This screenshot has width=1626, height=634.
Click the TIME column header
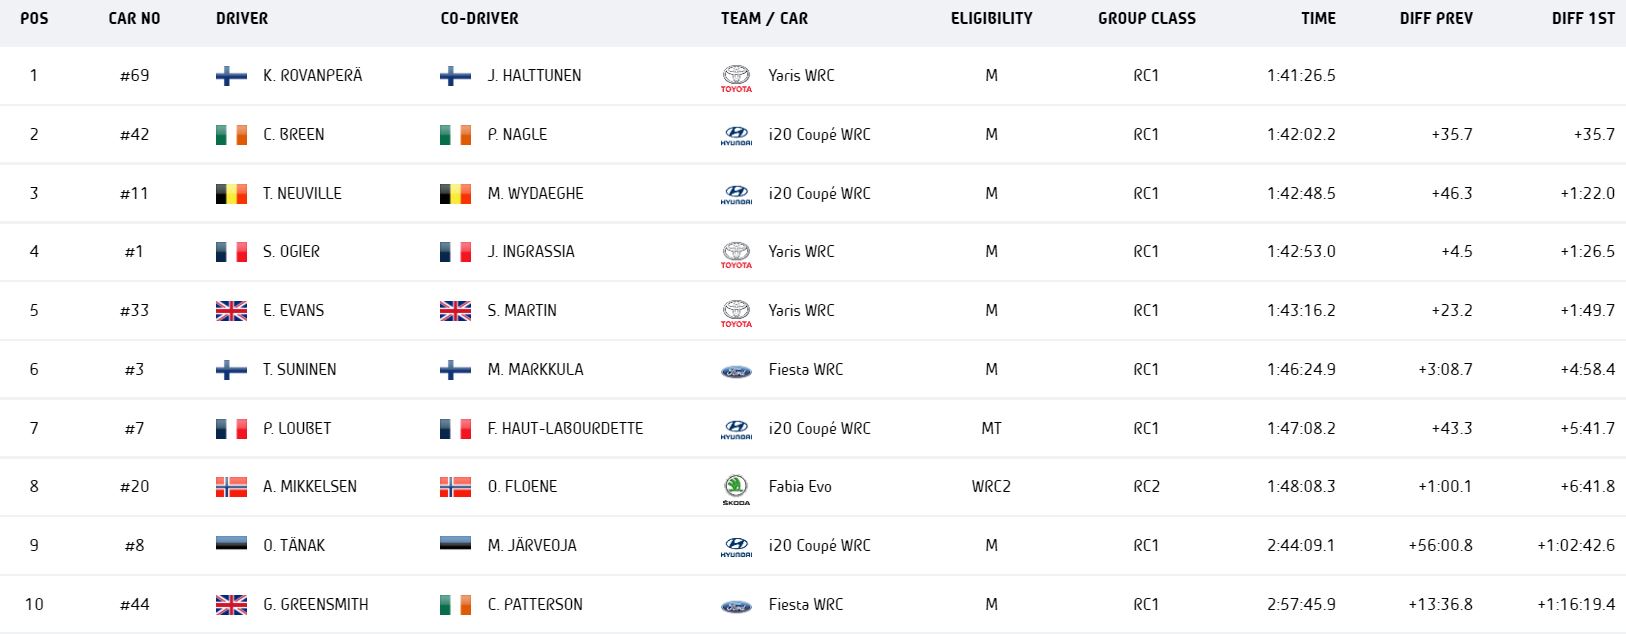point(1318,18)
